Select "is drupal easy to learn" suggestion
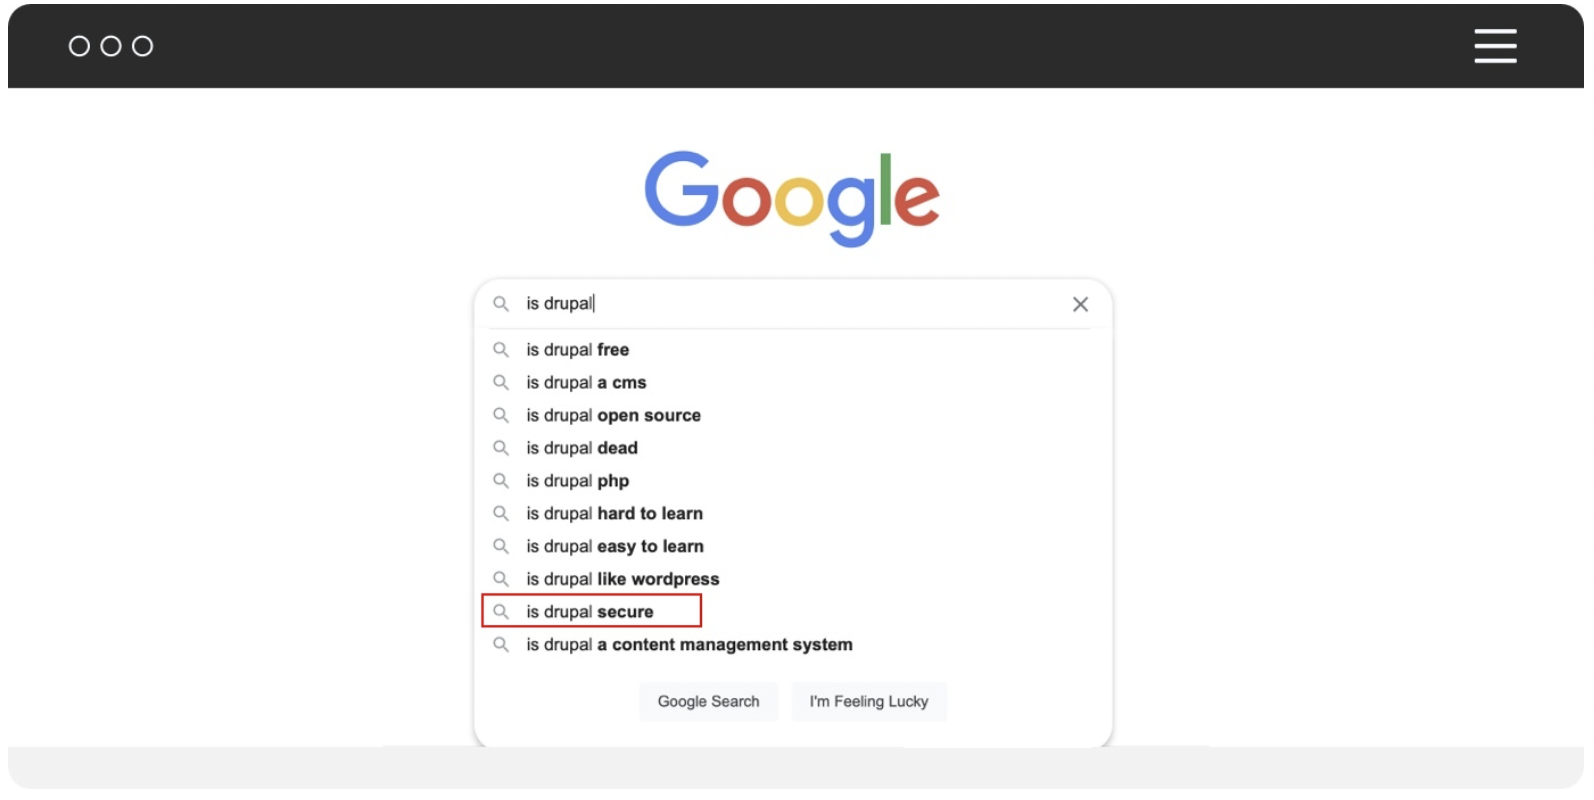 coord(615,547)
